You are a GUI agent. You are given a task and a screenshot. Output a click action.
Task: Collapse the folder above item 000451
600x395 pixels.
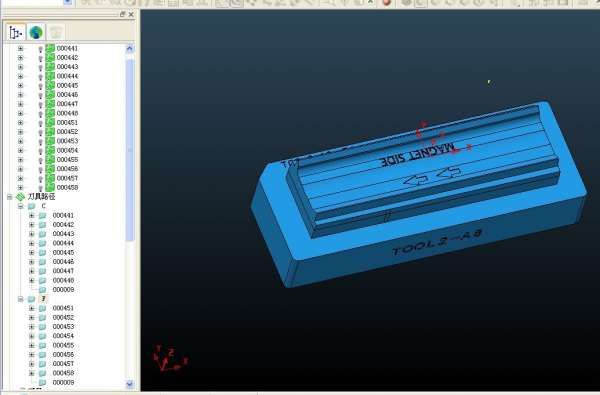(20, 299)
